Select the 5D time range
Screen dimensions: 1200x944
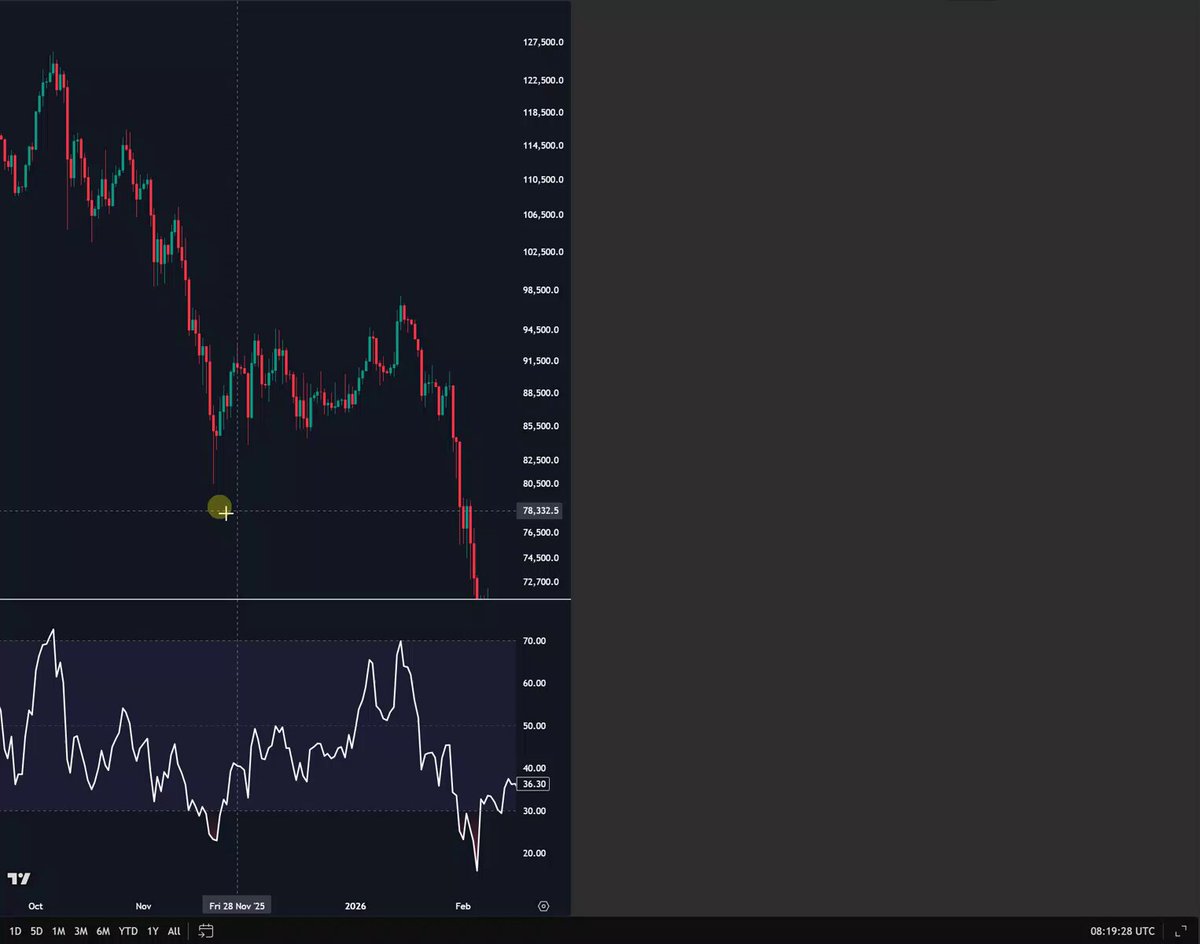click(x=36, y=931)
